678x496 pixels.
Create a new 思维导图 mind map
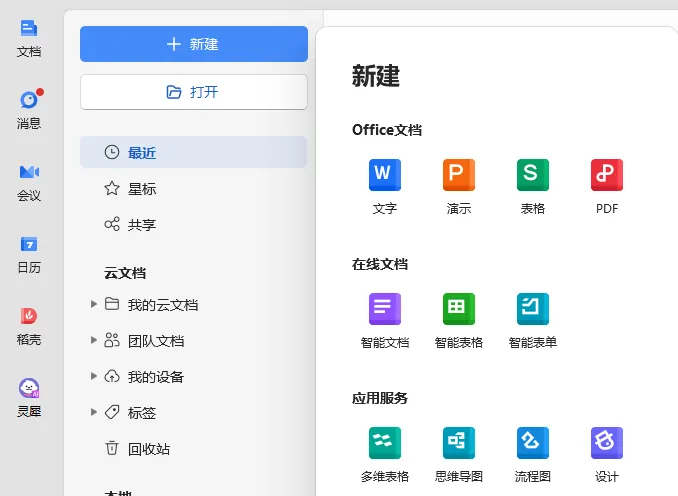tap(459, 455)
